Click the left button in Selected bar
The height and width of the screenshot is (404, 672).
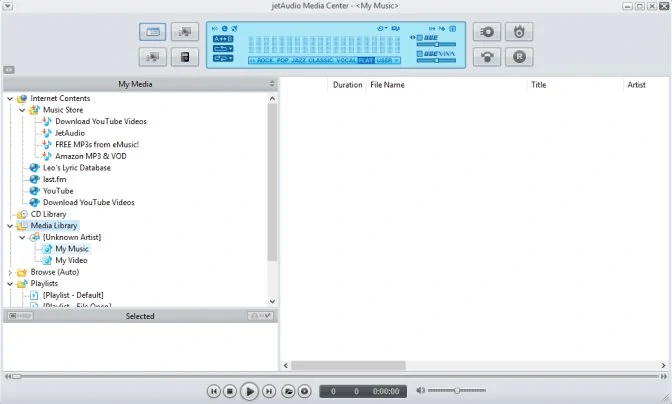coord(20,316)
